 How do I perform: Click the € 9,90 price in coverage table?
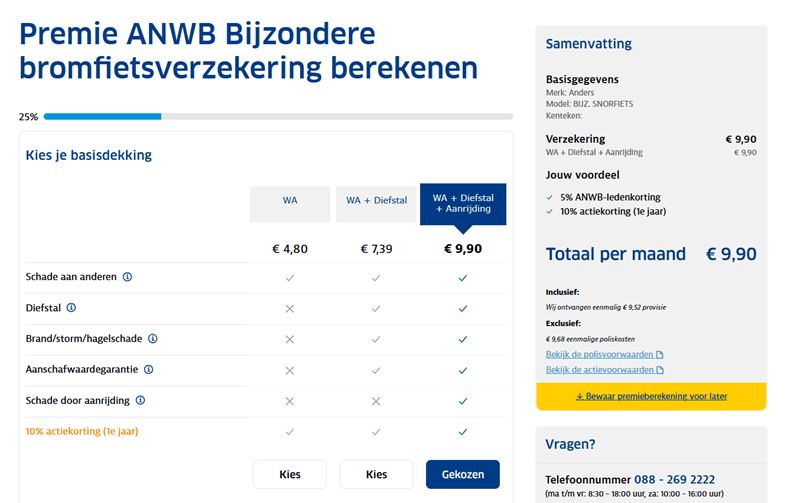point(463,249)
